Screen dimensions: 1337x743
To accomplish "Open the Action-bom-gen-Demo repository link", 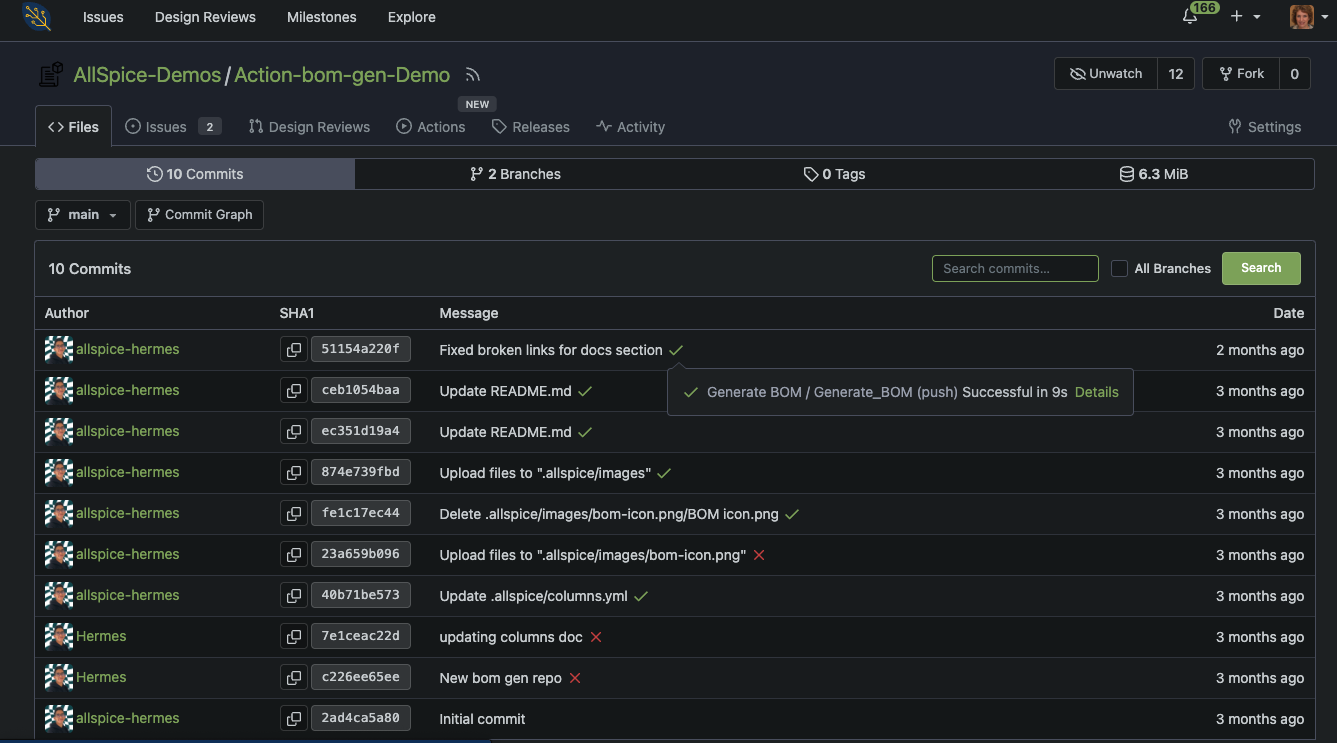I will 342,75.
